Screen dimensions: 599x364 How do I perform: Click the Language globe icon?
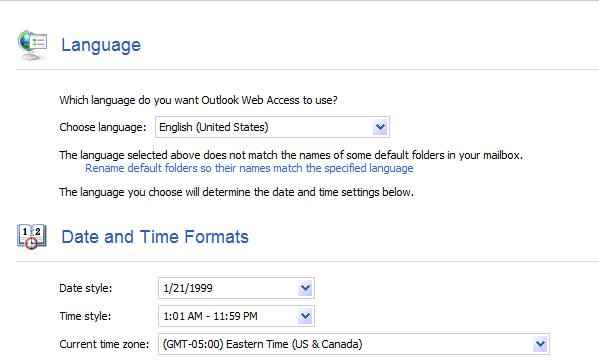pos(32,45)
